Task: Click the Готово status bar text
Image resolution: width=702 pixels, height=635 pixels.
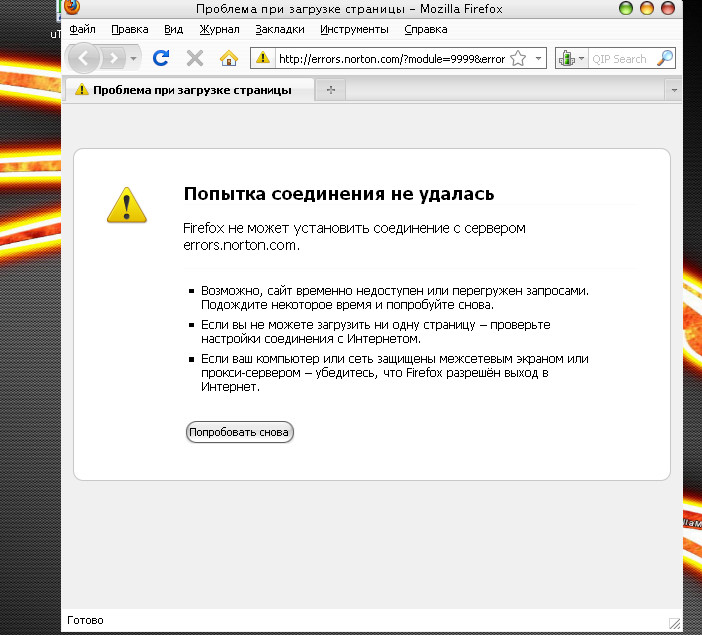Action: (85, 620)
